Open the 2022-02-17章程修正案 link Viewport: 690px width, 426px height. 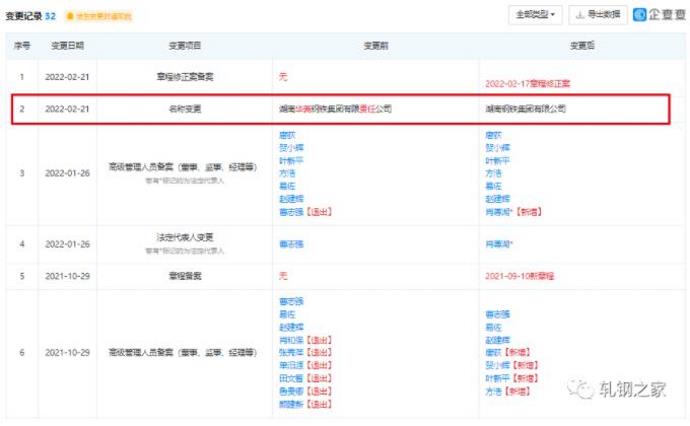[534, 83]
